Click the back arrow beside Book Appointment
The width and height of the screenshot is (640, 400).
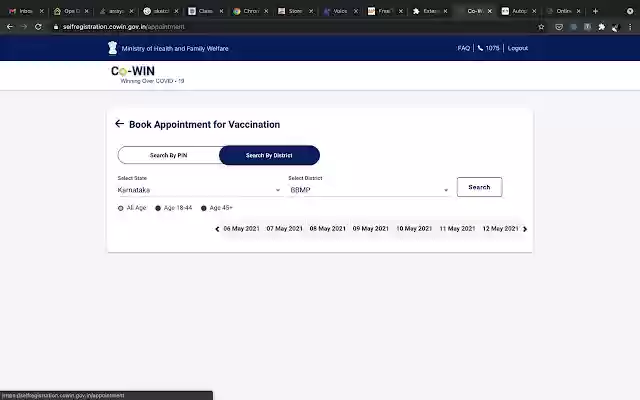pyautogui.click(x=119, y=124)
